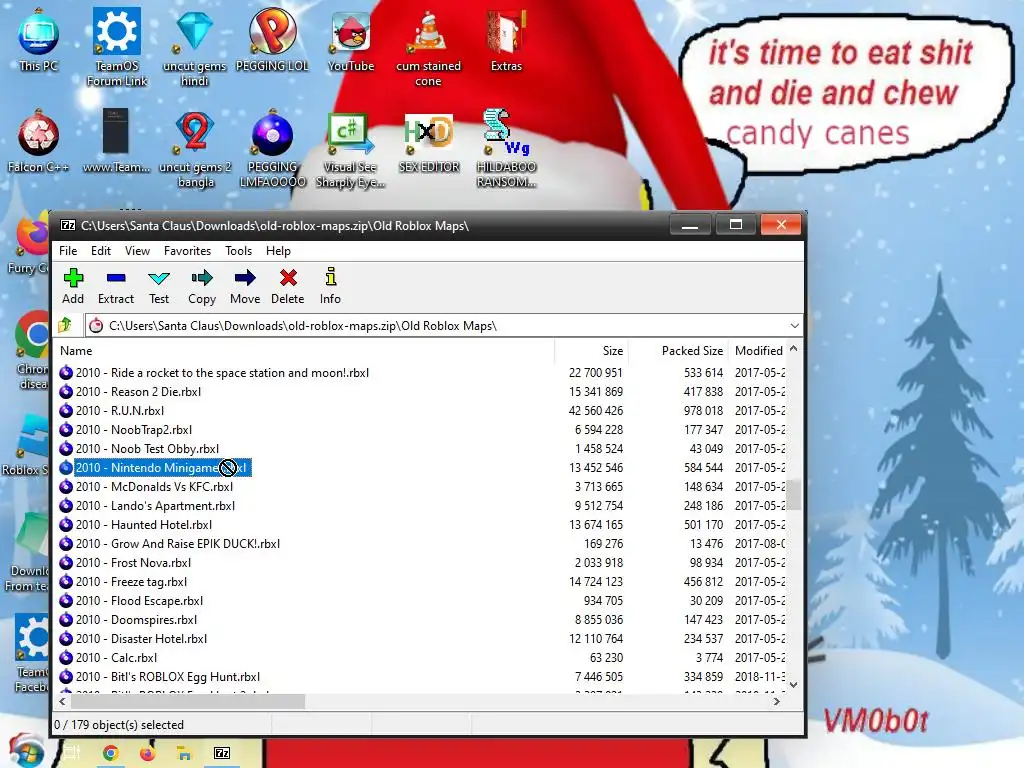This screenshot has height=768, width=1024.
Task: Select 2010 - Flood Escape.rbxl
Action: [x=131, y=600]
